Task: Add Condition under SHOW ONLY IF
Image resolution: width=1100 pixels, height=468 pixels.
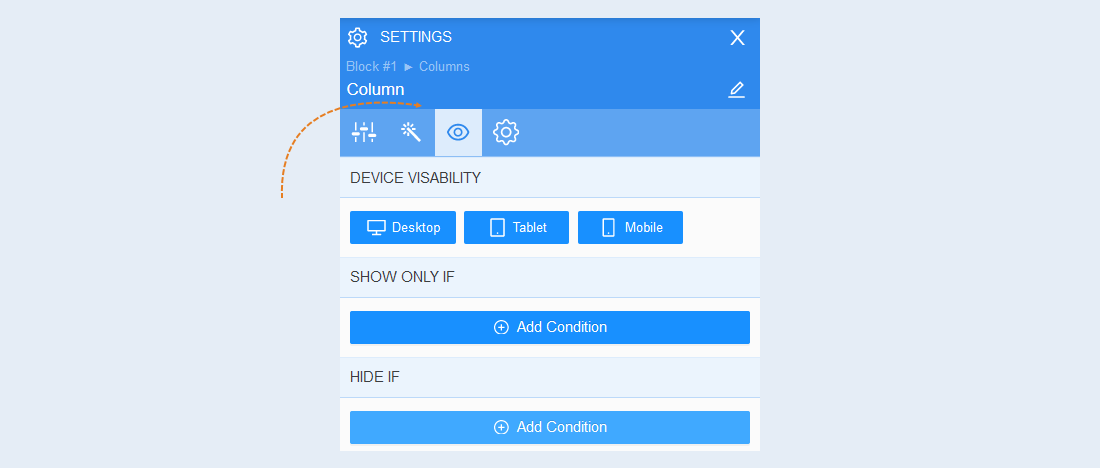Action: 550,327
